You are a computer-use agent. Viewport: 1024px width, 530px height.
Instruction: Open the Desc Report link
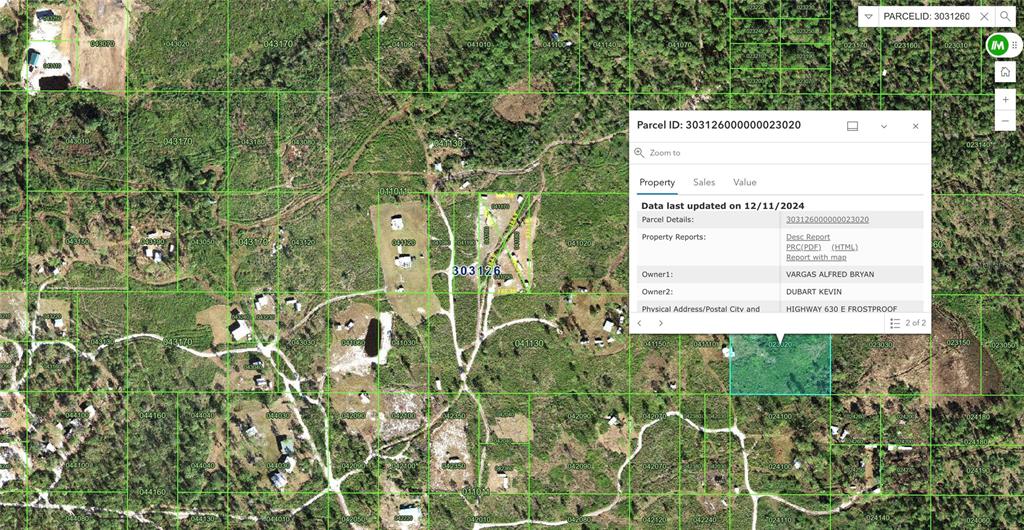pyautogui.click(x=807, y=237)
